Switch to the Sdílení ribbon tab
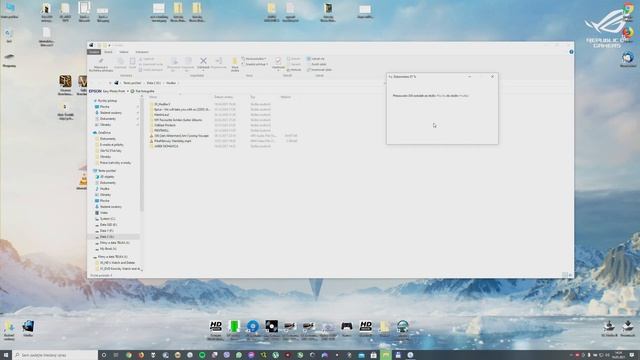The height and width of the screenshot is (360, 640). (x=124, y=52)
